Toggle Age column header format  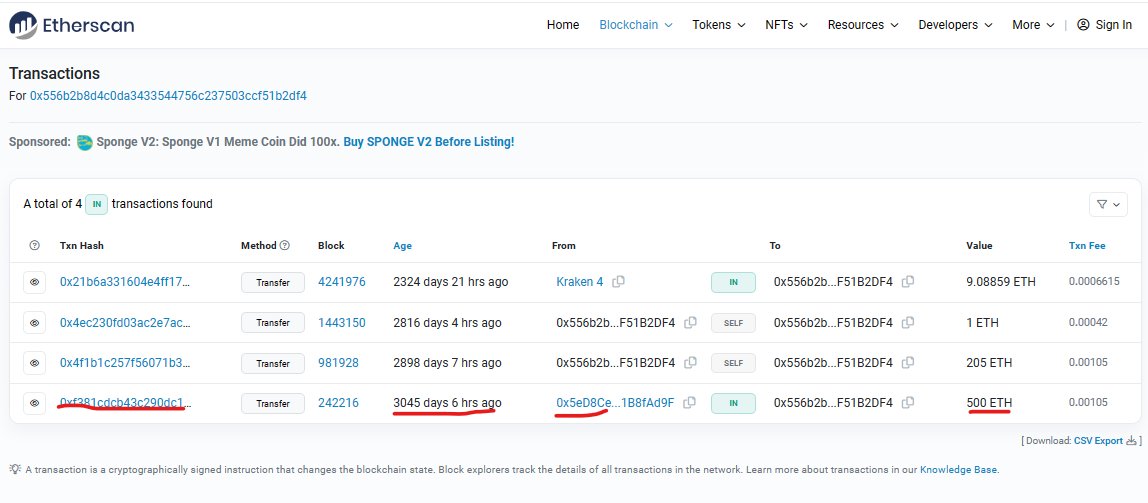pyautogui.click(x=402, y=245)
